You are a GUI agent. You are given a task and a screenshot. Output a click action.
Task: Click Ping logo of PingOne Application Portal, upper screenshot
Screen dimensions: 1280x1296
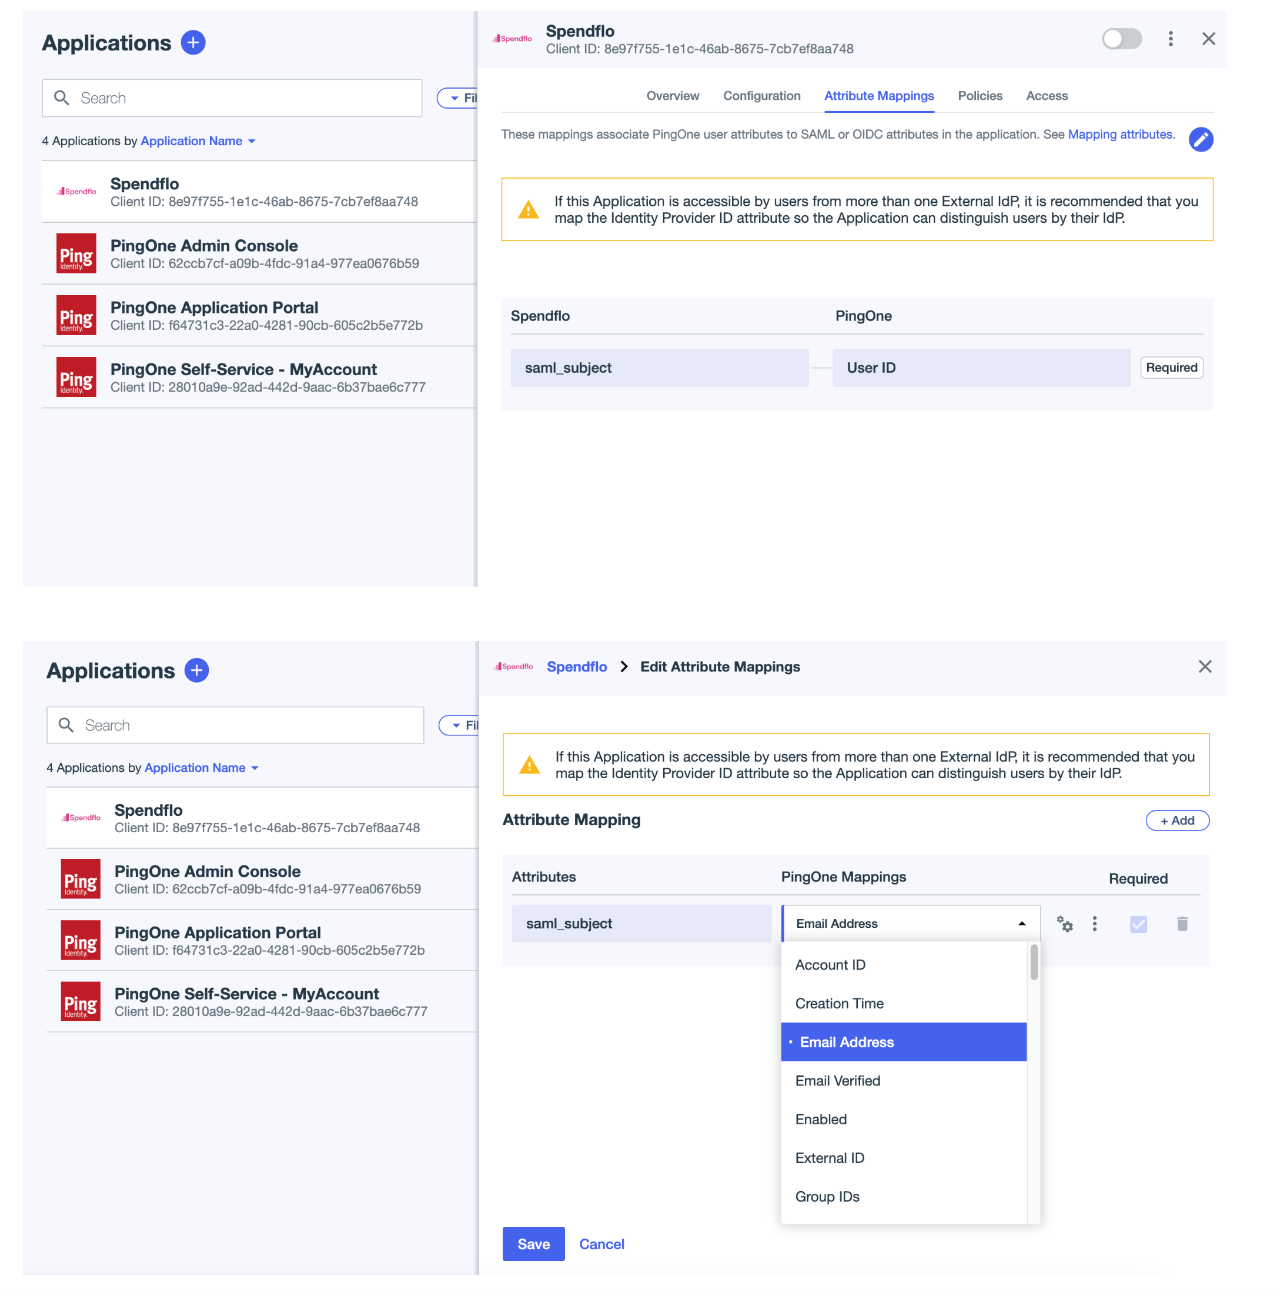[77, 315]
